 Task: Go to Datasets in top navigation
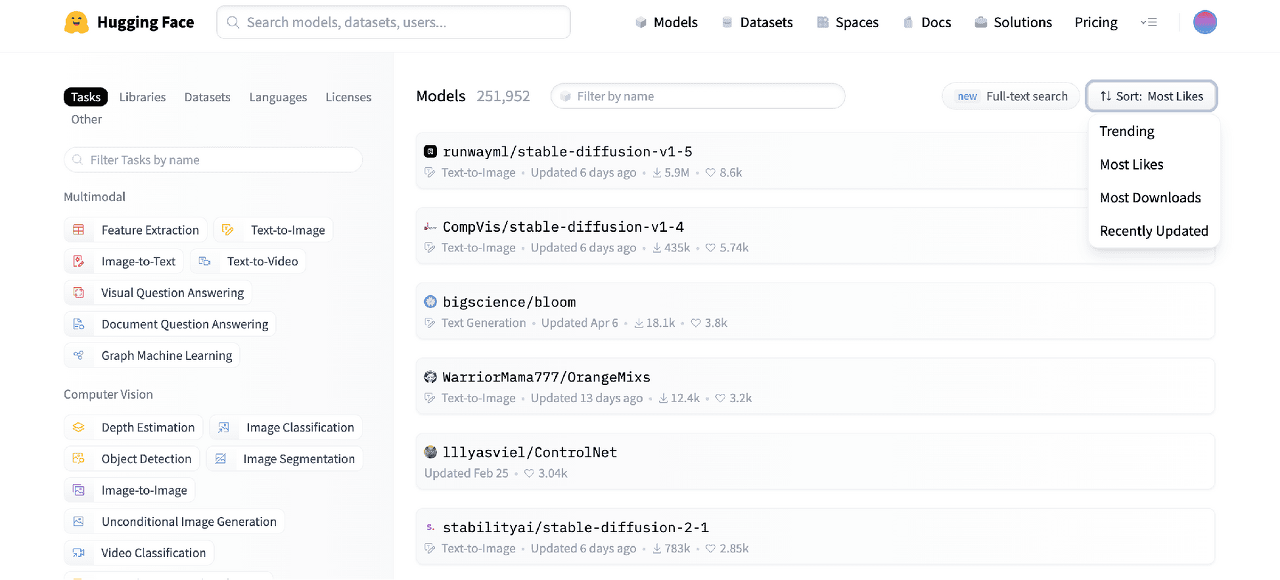pyautogui.click(x=757, y=22)
